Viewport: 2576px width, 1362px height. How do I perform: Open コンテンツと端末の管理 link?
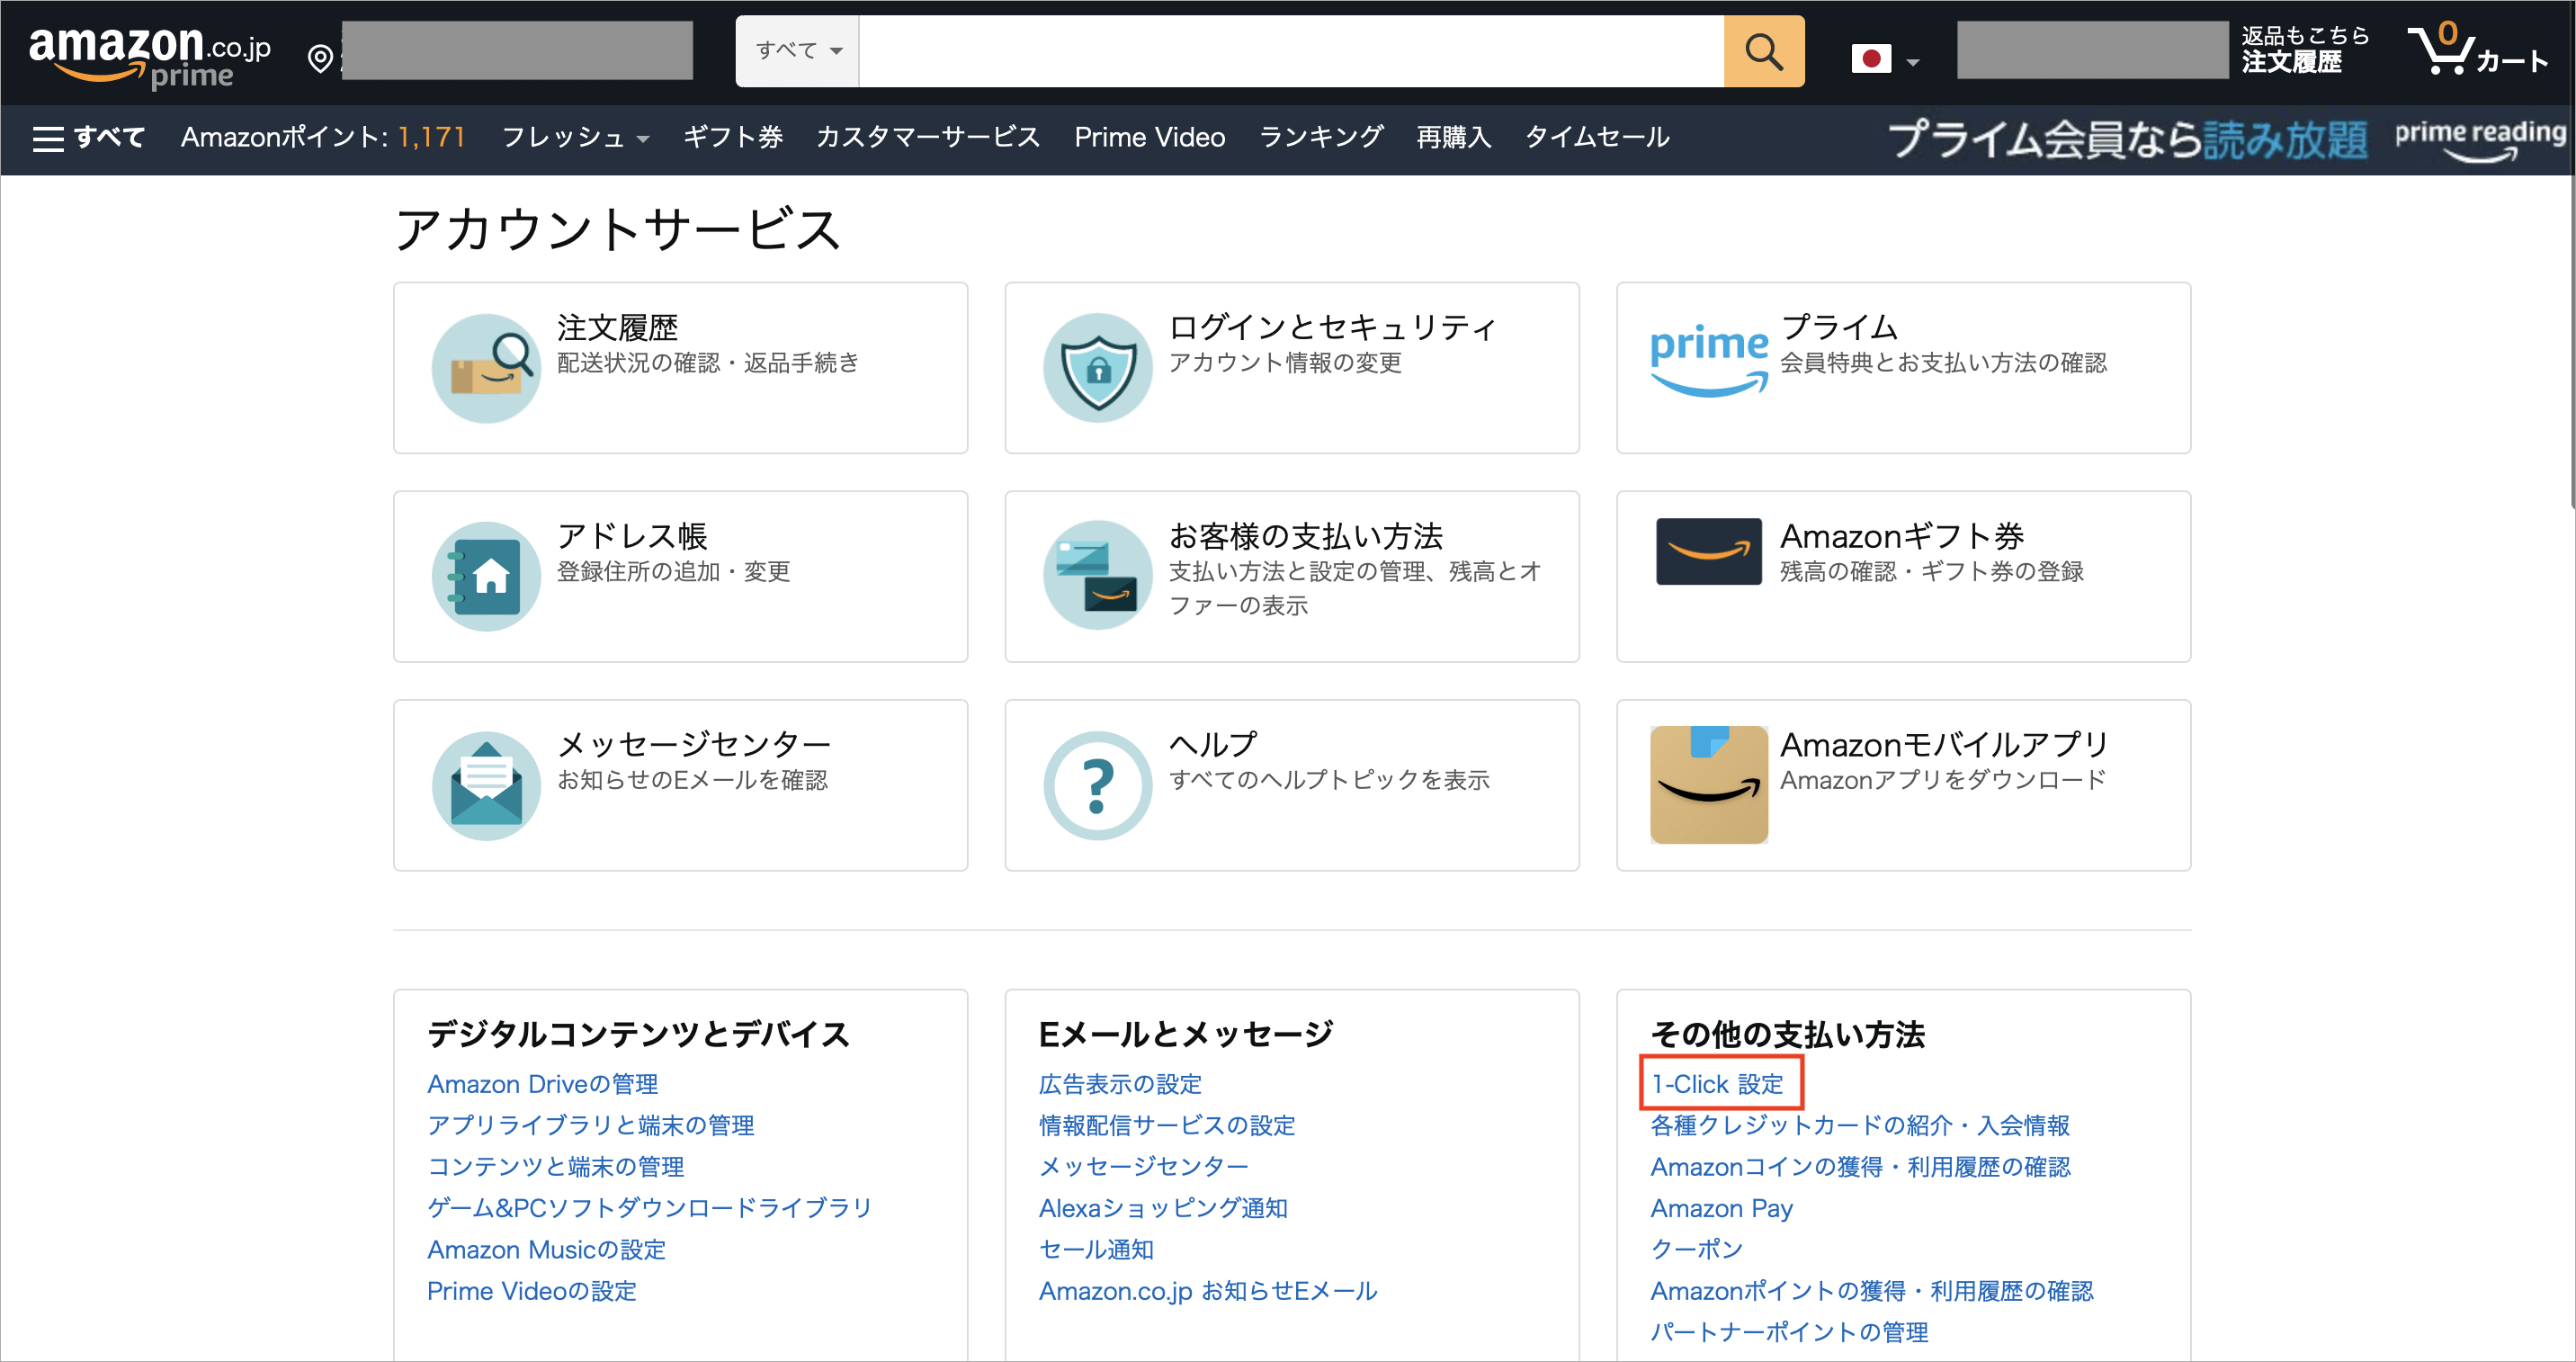pos(555,1167)
